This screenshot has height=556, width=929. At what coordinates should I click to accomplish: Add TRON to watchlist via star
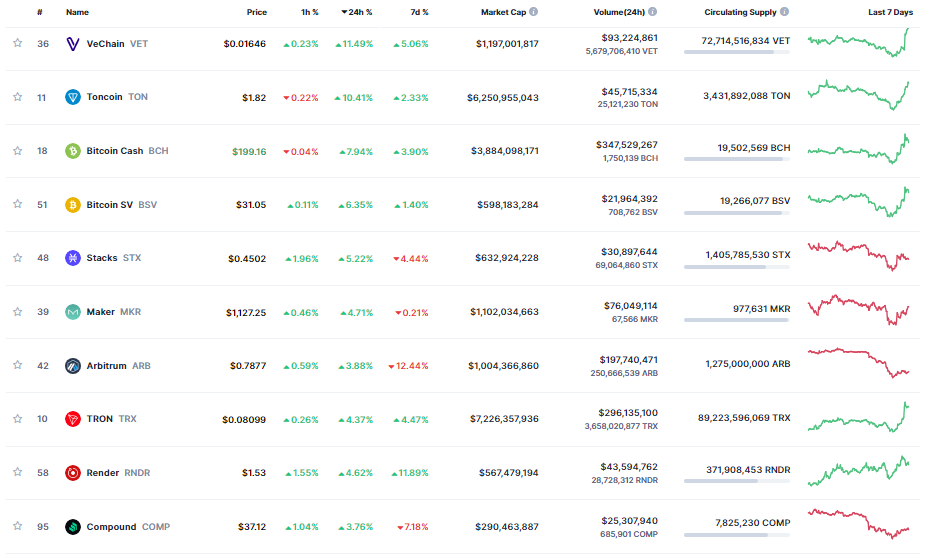[18, 419]
